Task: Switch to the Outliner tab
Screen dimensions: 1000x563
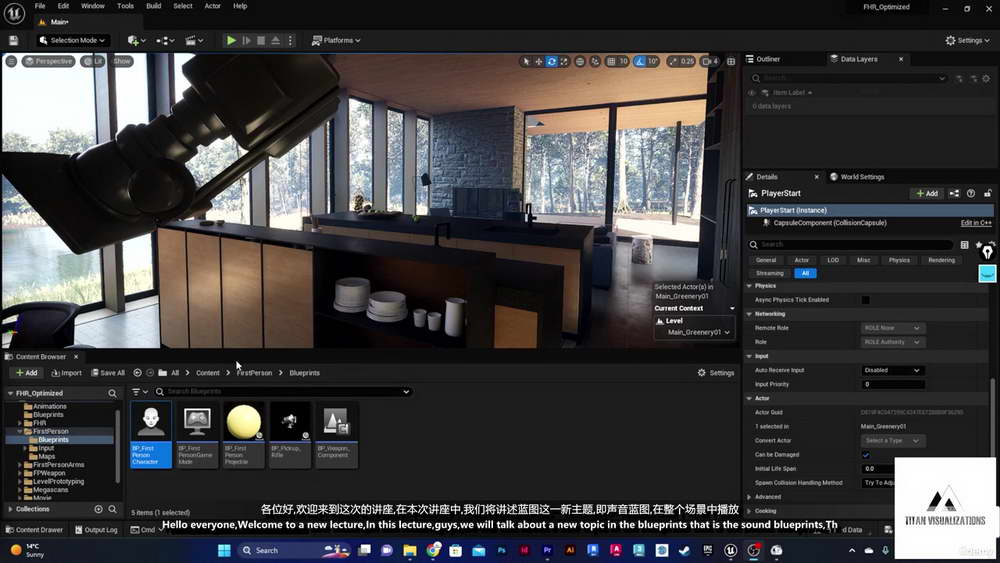Action: point(768,59)
